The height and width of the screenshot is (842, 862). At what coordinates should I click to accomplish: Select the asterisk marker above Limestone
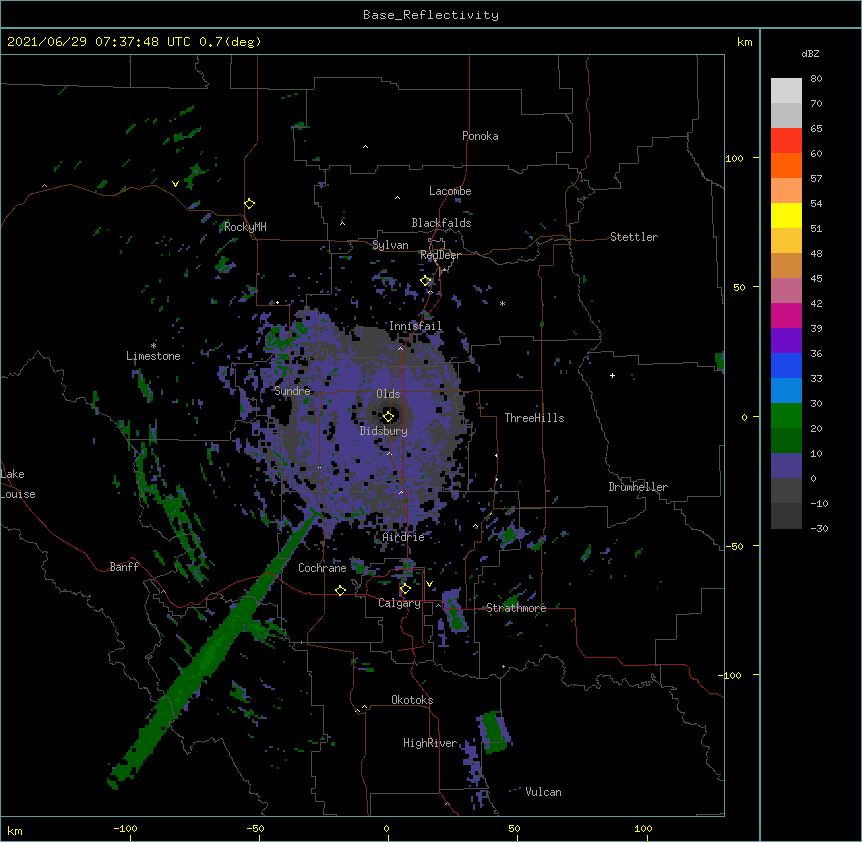[153, 346]
